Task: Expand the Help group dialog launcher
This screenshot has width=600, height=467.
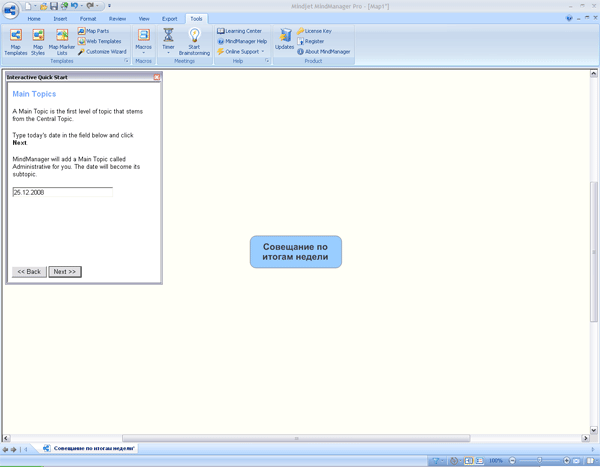Action: (x=267, y=61)
